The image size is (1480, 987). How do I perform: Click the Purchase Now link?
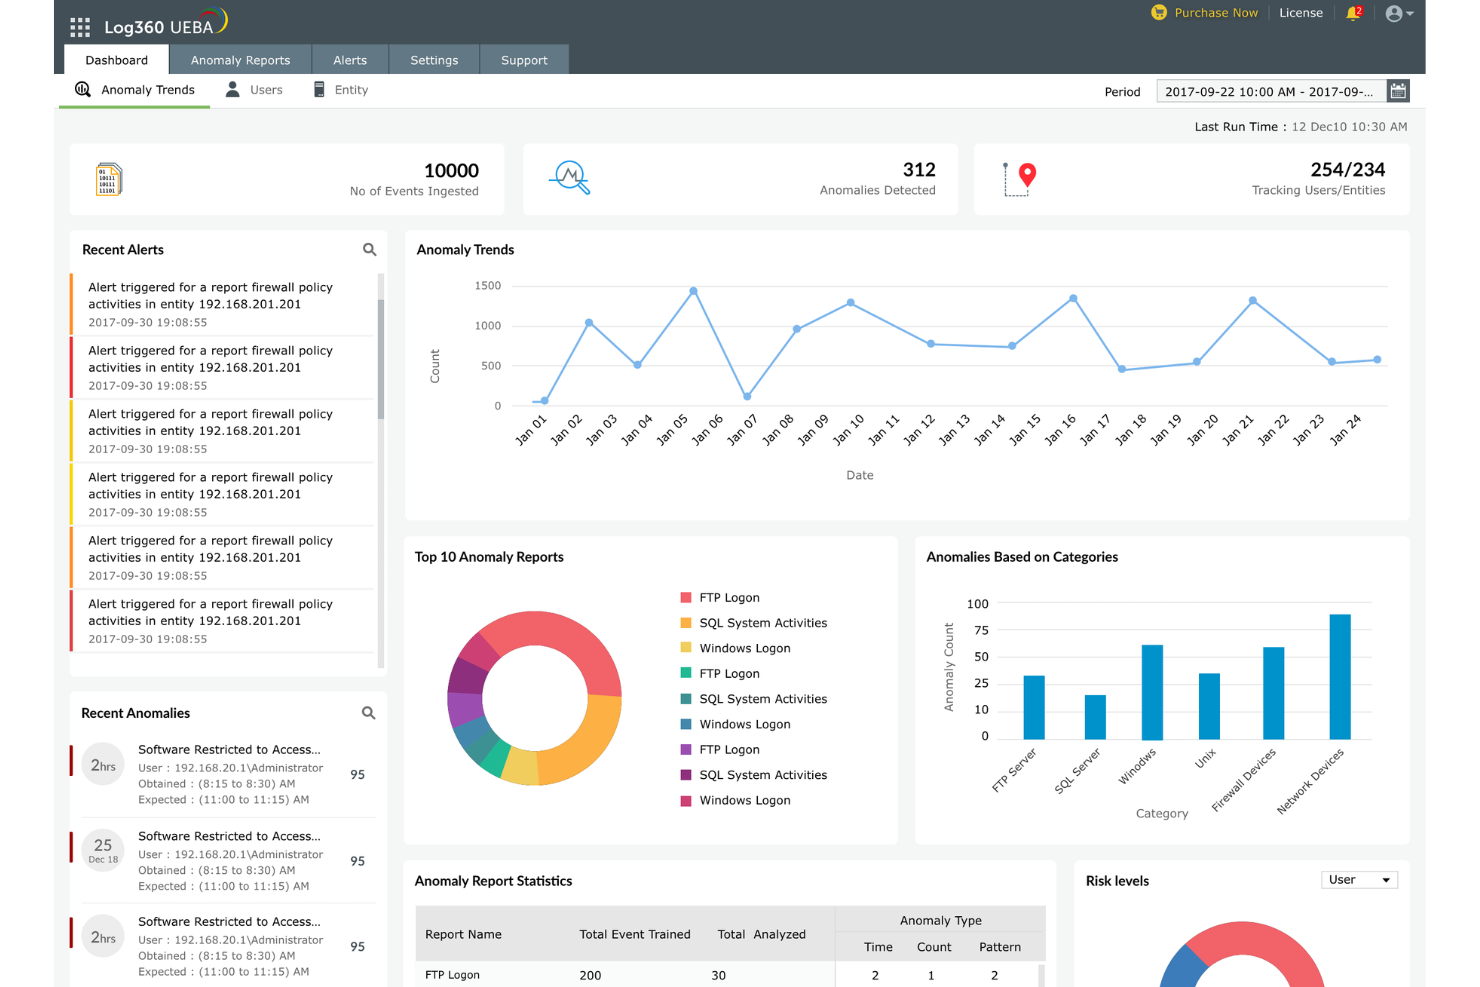coord(1216,13)
